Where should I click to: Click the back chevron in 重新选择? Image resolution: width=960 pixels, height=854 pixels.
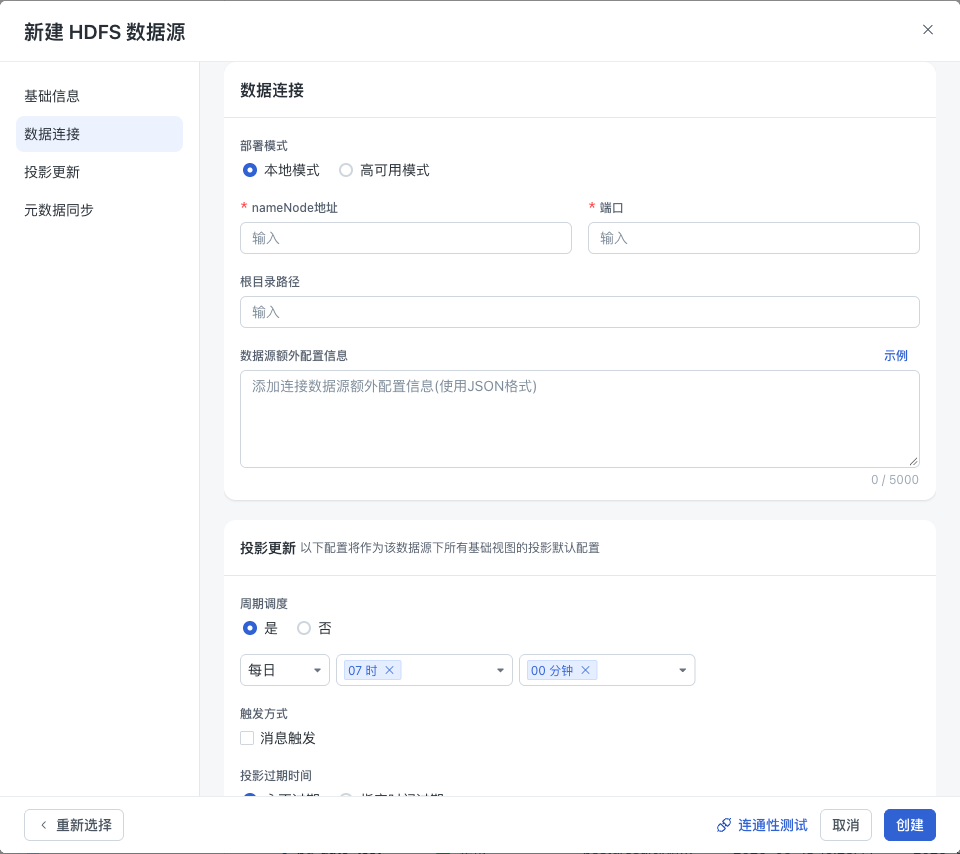point(43,825)
